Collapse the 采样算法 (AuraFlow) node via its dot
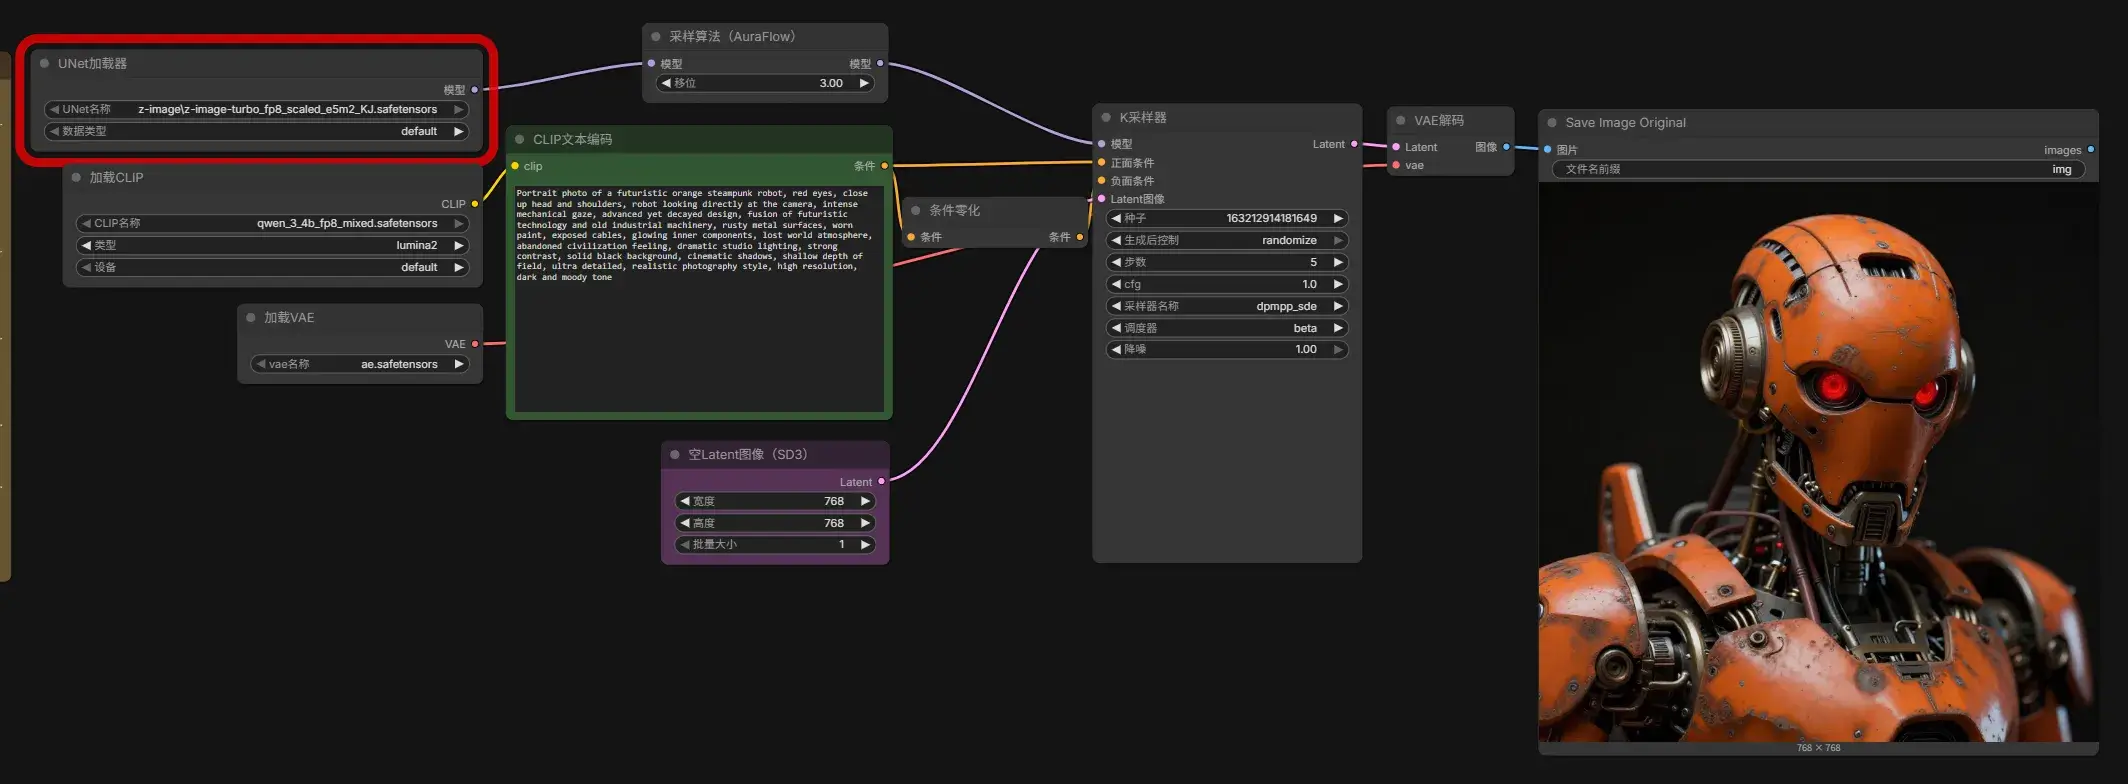The image size is (2128, 784). tap(656, 36)
